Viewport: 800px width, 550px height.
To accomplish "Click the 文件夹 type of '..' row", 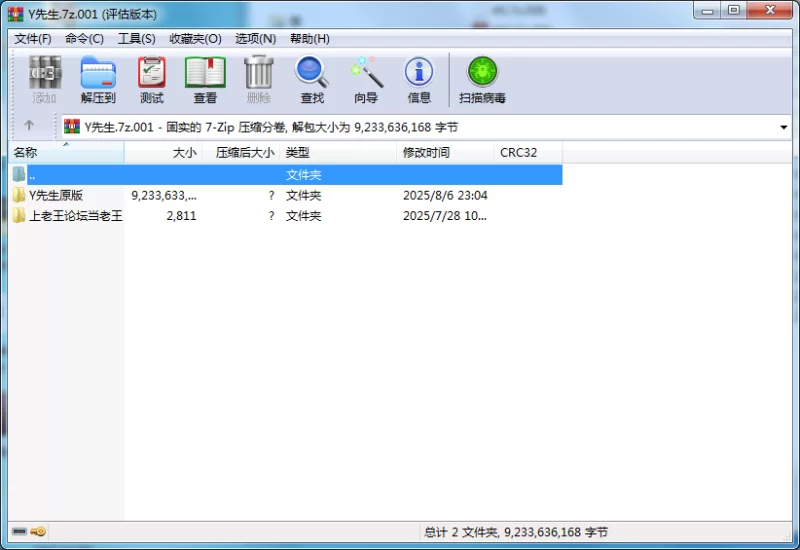I will tap(304, 174).
